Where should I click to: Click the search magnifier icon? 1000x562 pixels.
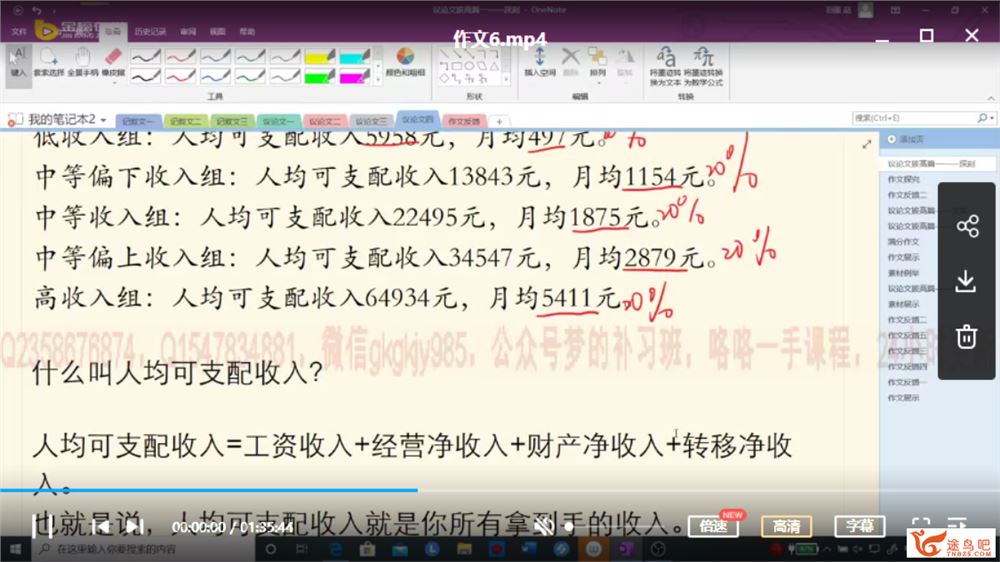pyautogui.click(x=982, y=118)
